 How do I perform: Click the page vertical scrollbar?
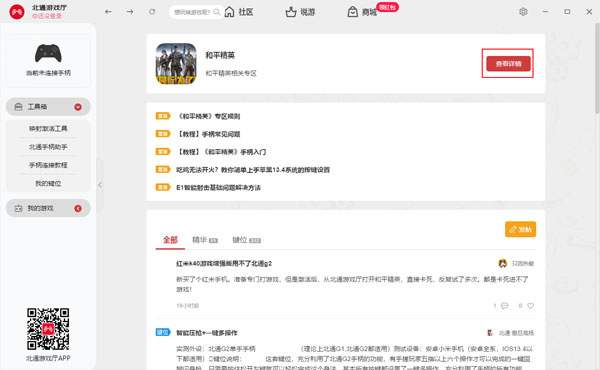pyautogui.click(x=597, y=68)
